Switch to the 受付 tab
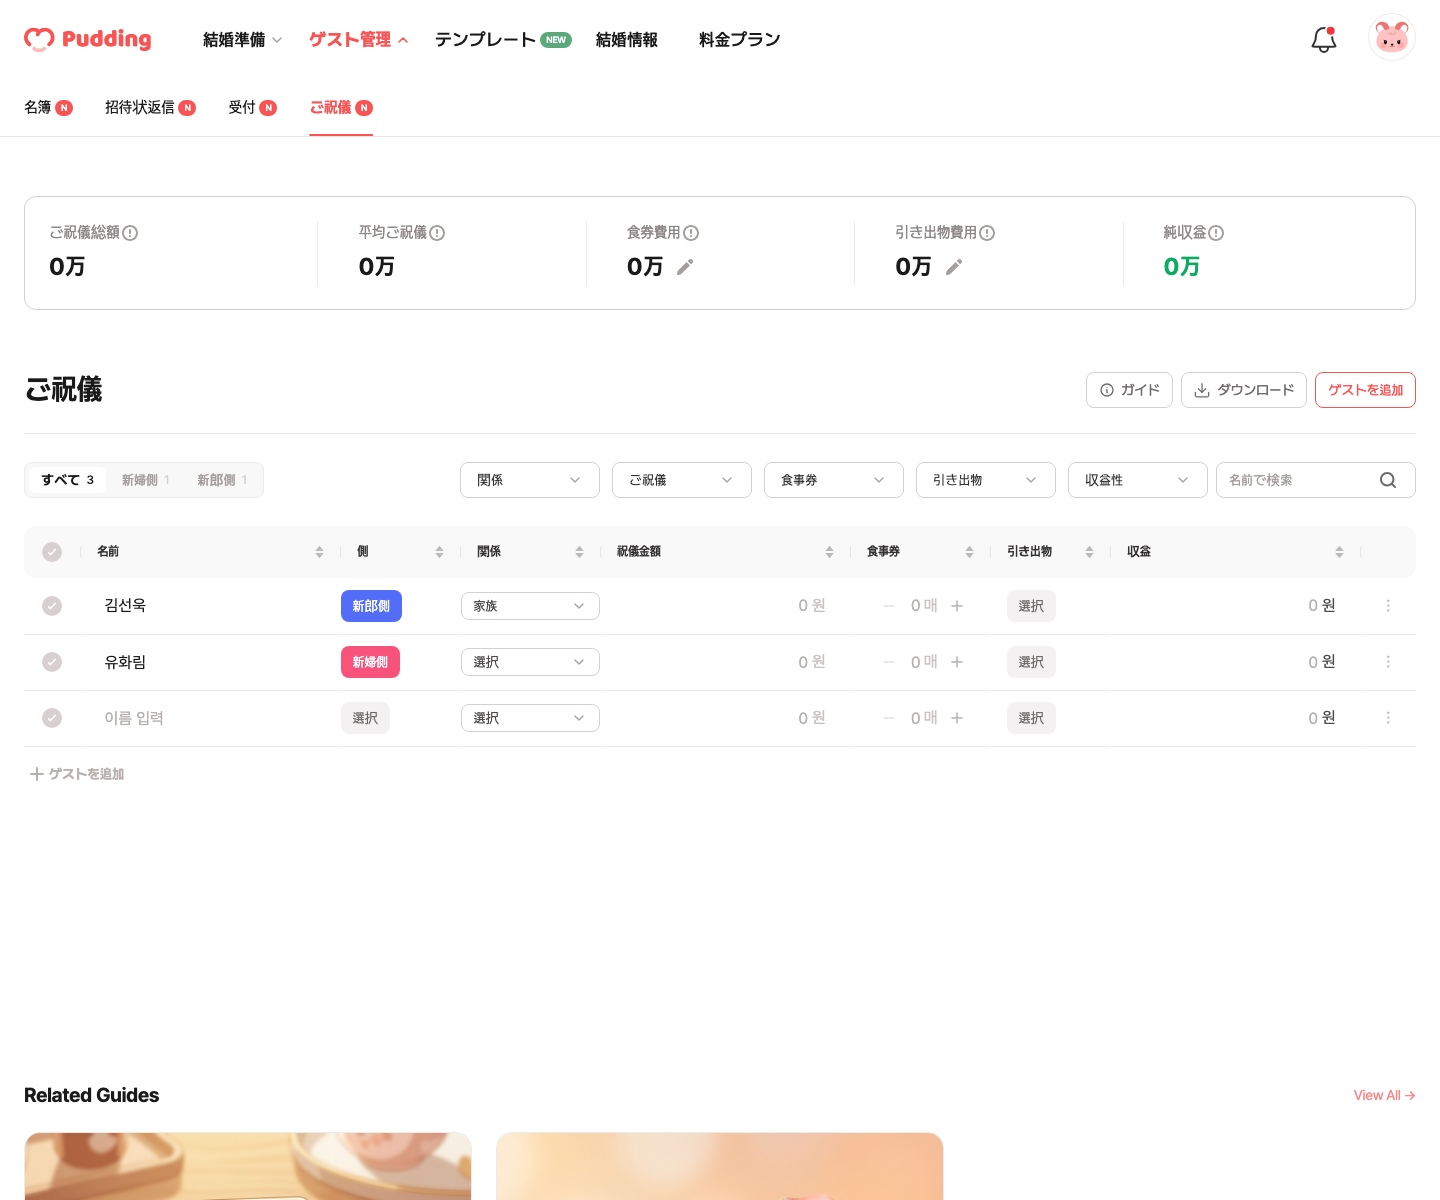Screen dimensions: 1440x1200 tap(252, 107)
